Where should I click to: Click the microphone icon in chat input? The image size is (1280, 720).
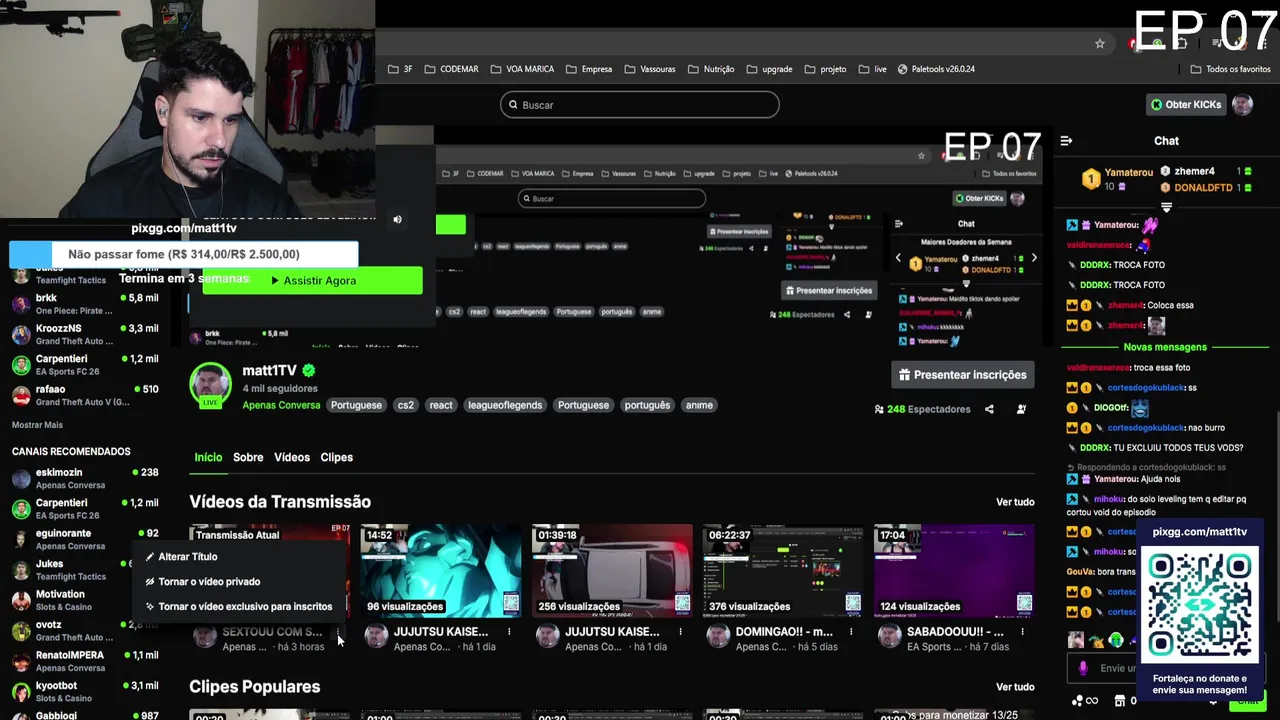pos(1083,668)
